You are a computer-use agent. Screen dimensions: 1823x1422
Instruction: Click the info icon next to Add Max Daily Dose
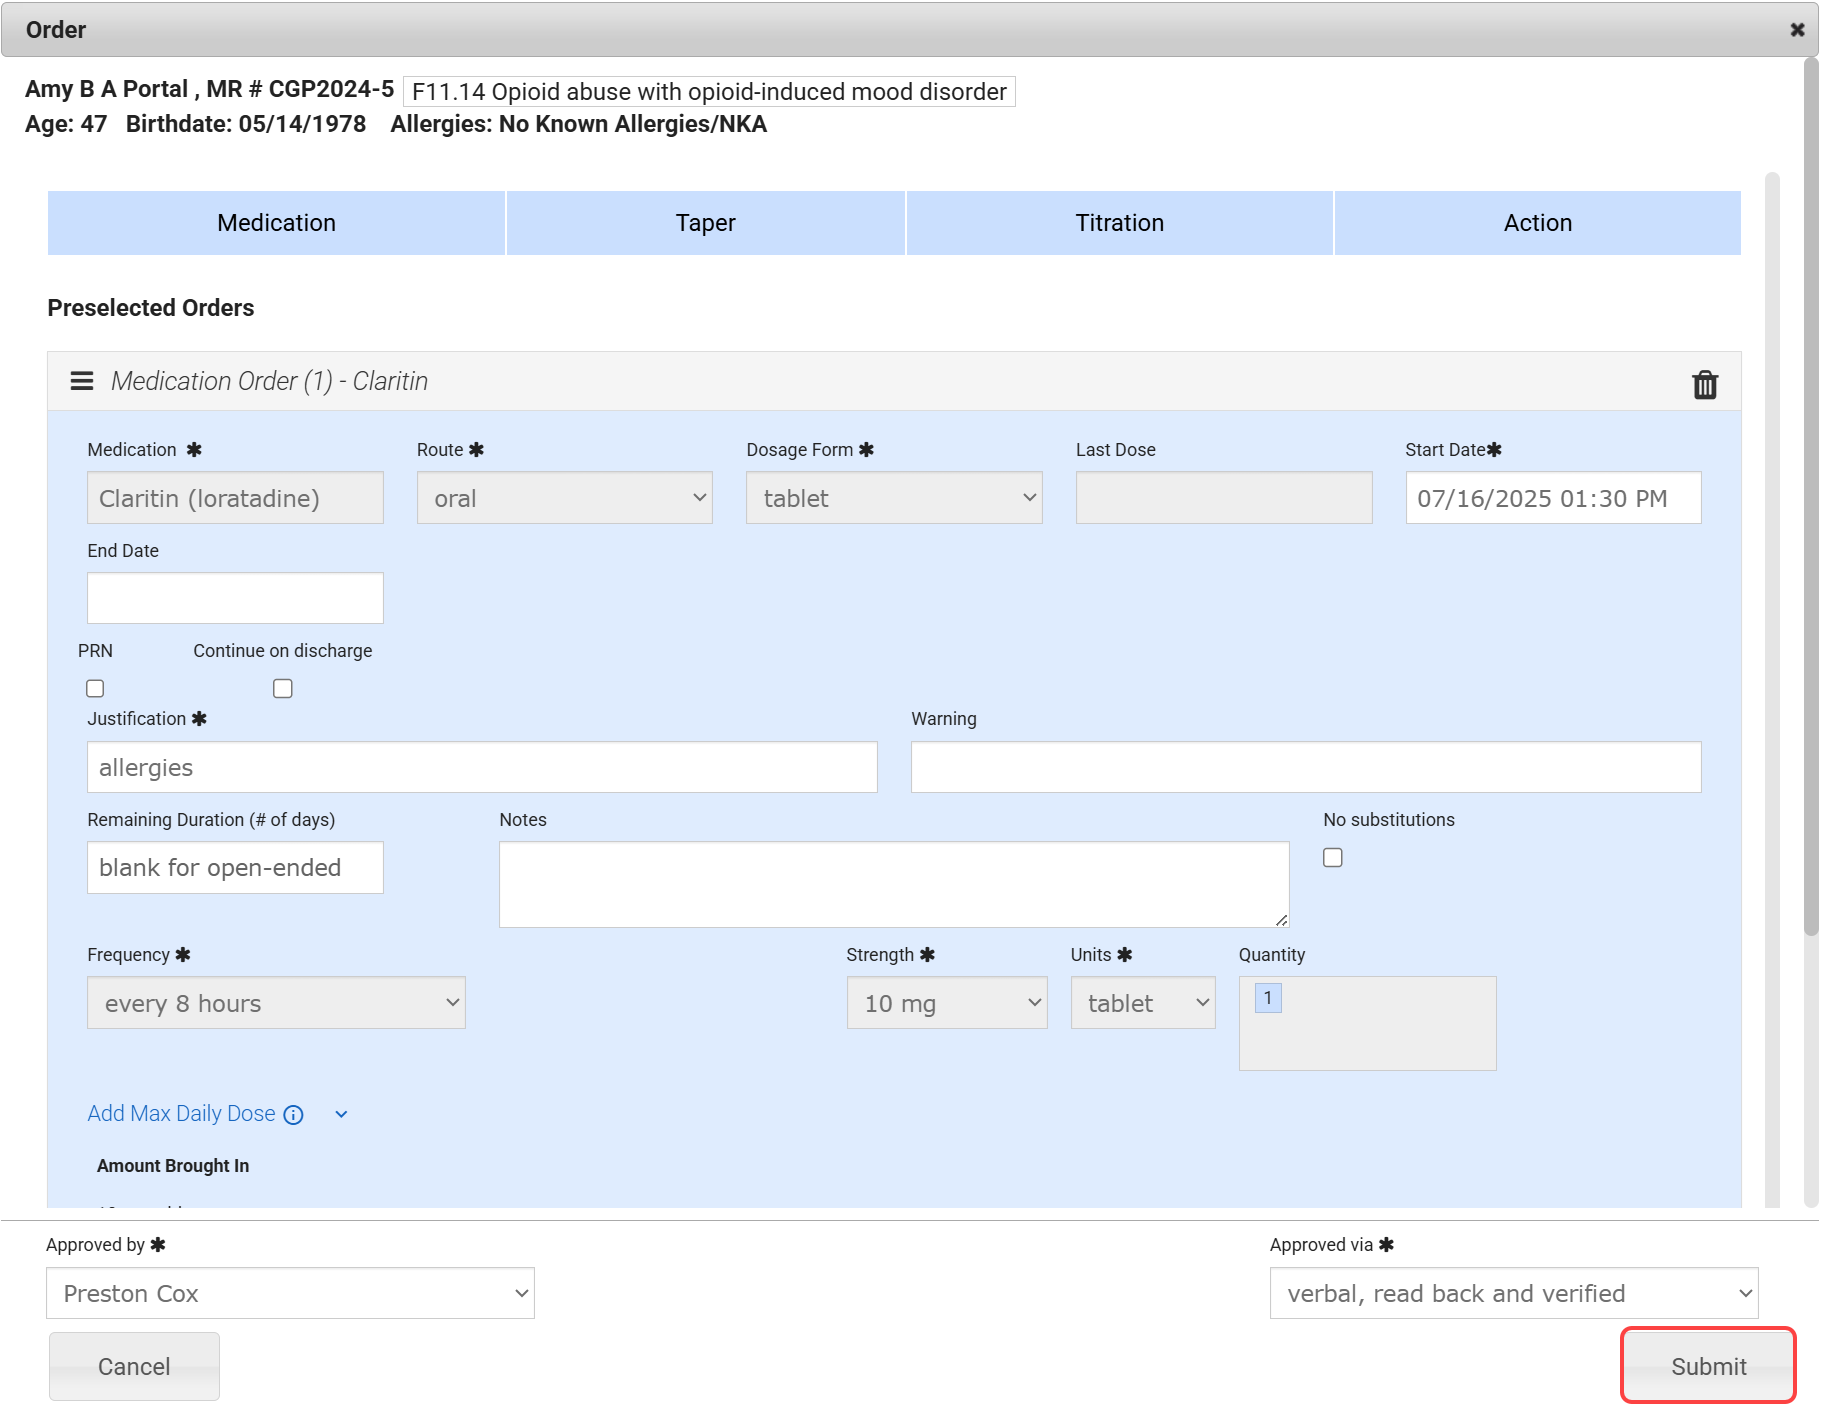point(293,1115)
